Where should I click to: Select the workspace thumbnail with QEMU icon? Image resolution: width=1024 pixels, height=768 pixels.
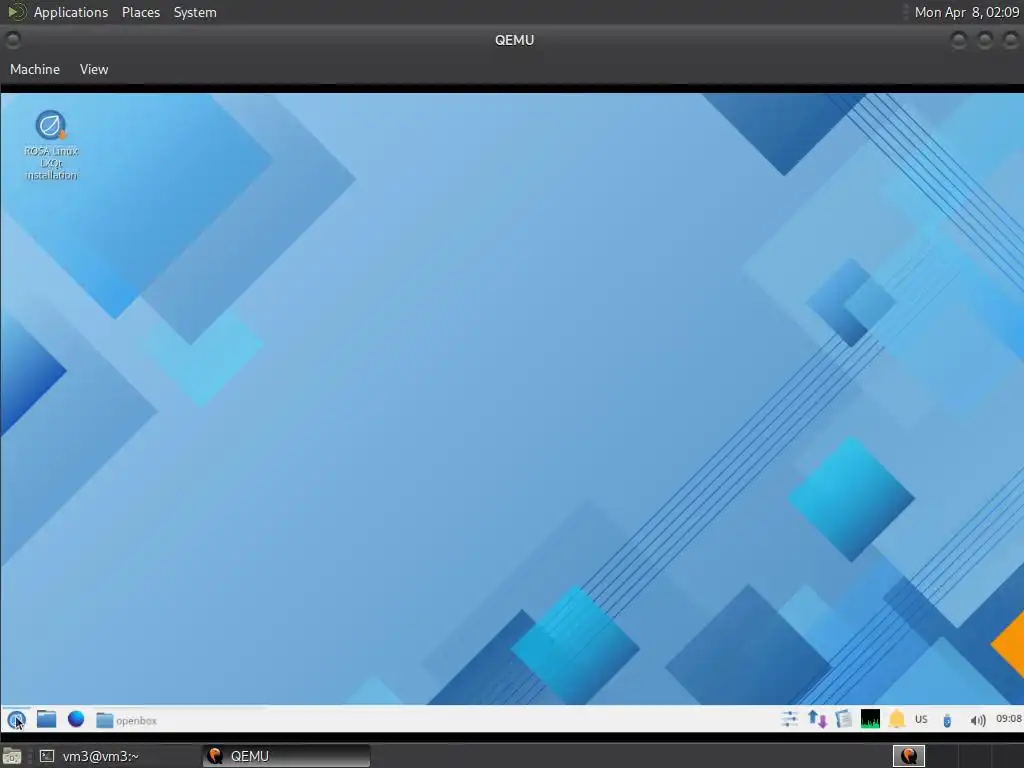pos(908,756)
